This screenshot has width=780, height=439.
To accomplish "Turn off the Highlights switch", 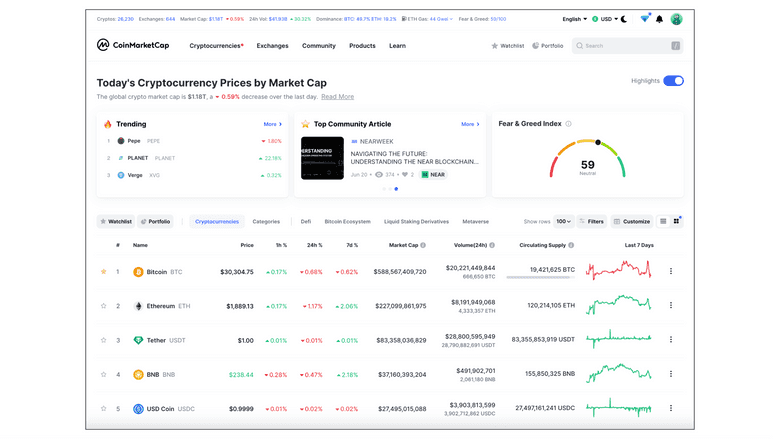I will 673,81.
